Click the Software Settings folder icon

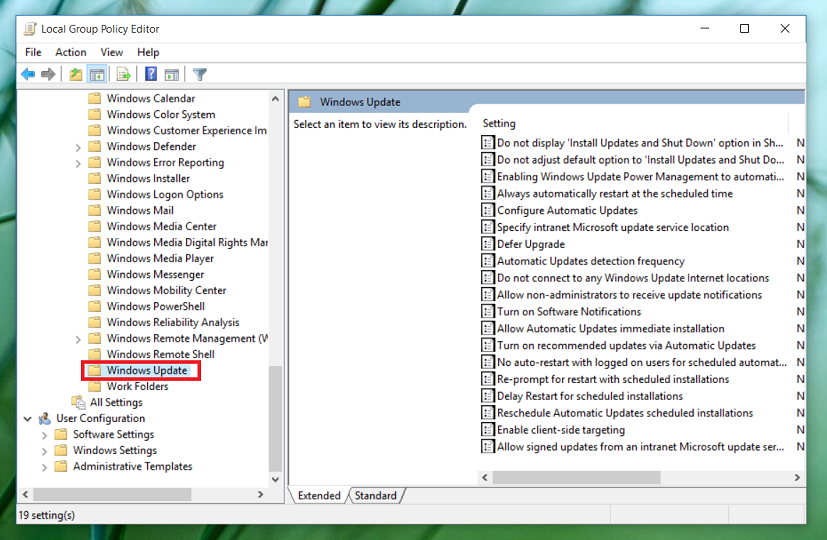point(61,434)
